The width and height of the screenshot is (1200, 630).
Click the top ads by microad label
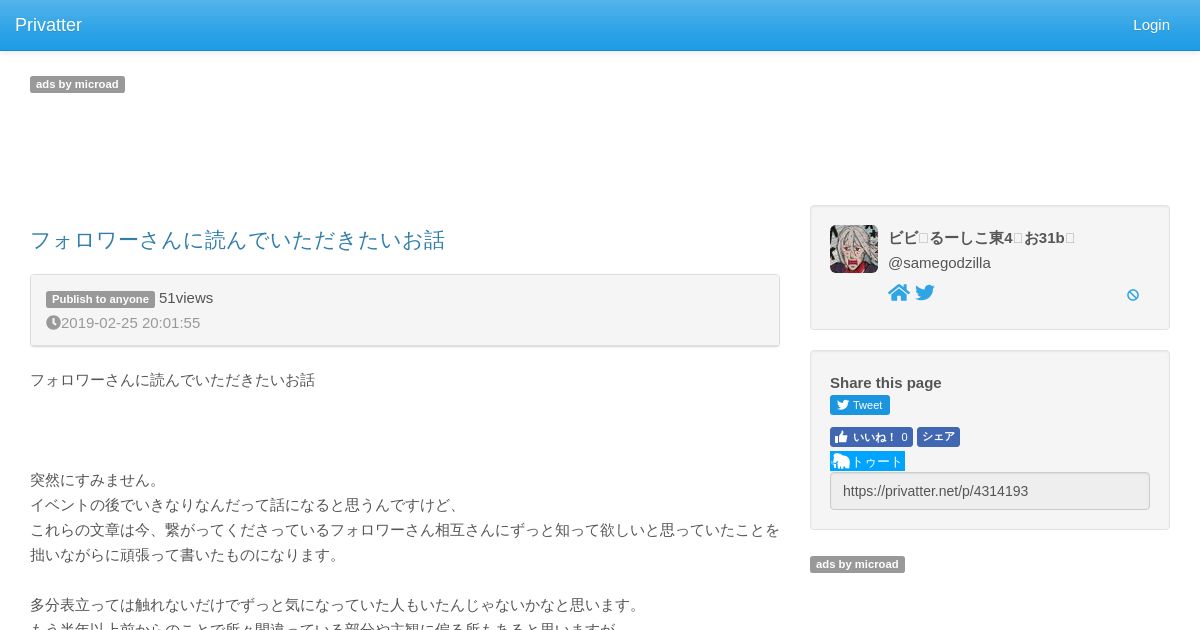[77, 85]
